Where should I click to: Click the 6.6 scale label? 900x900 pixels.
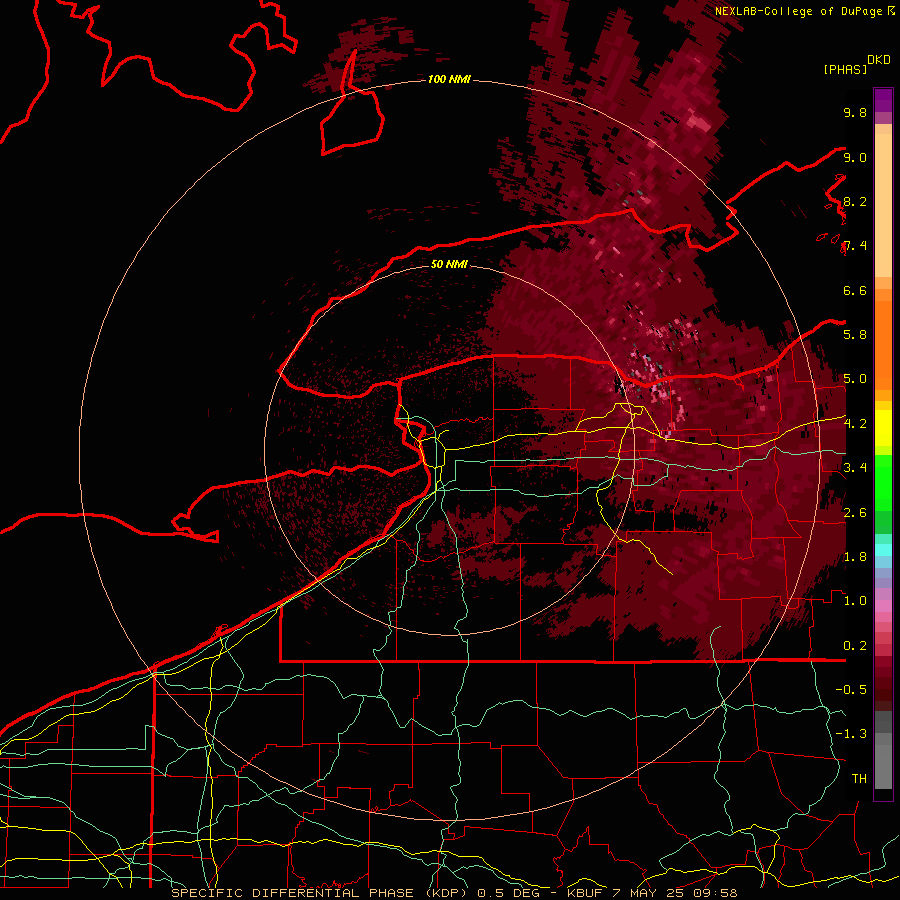click(855, 290)
